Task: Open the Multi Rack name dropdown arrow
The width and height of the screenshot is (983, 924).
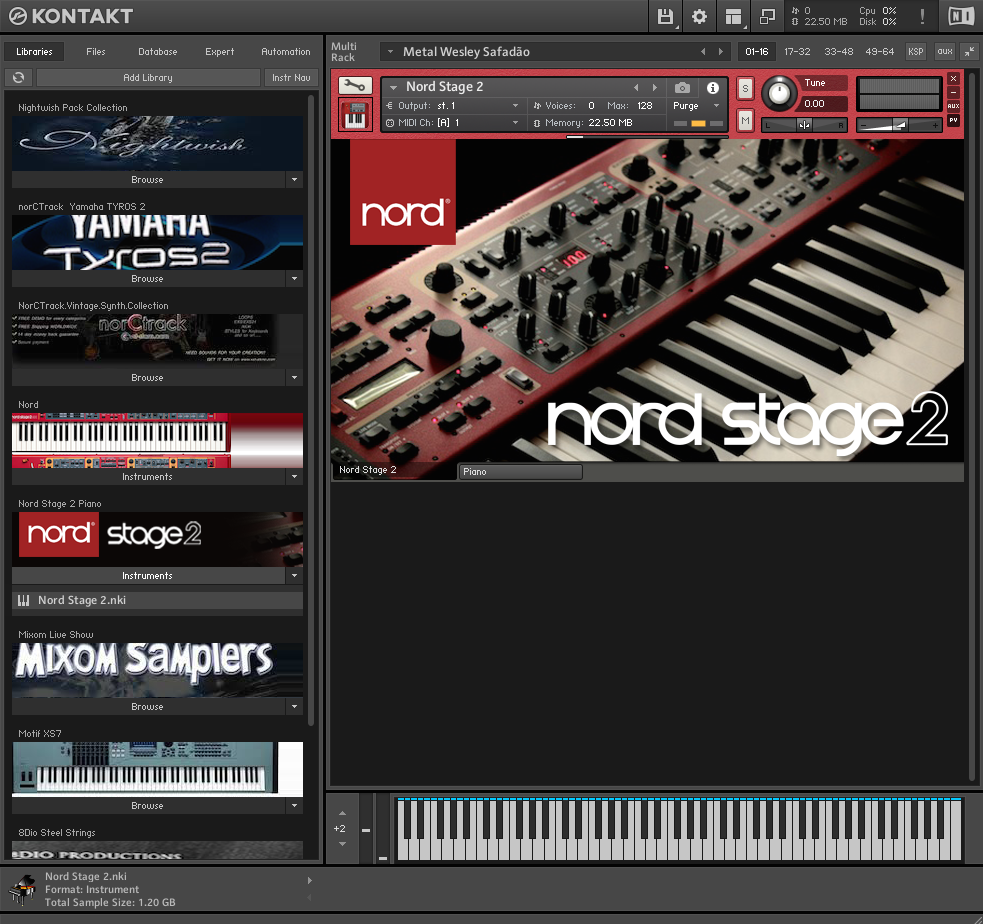Action: pyautogui.click(x=390, y=51)
